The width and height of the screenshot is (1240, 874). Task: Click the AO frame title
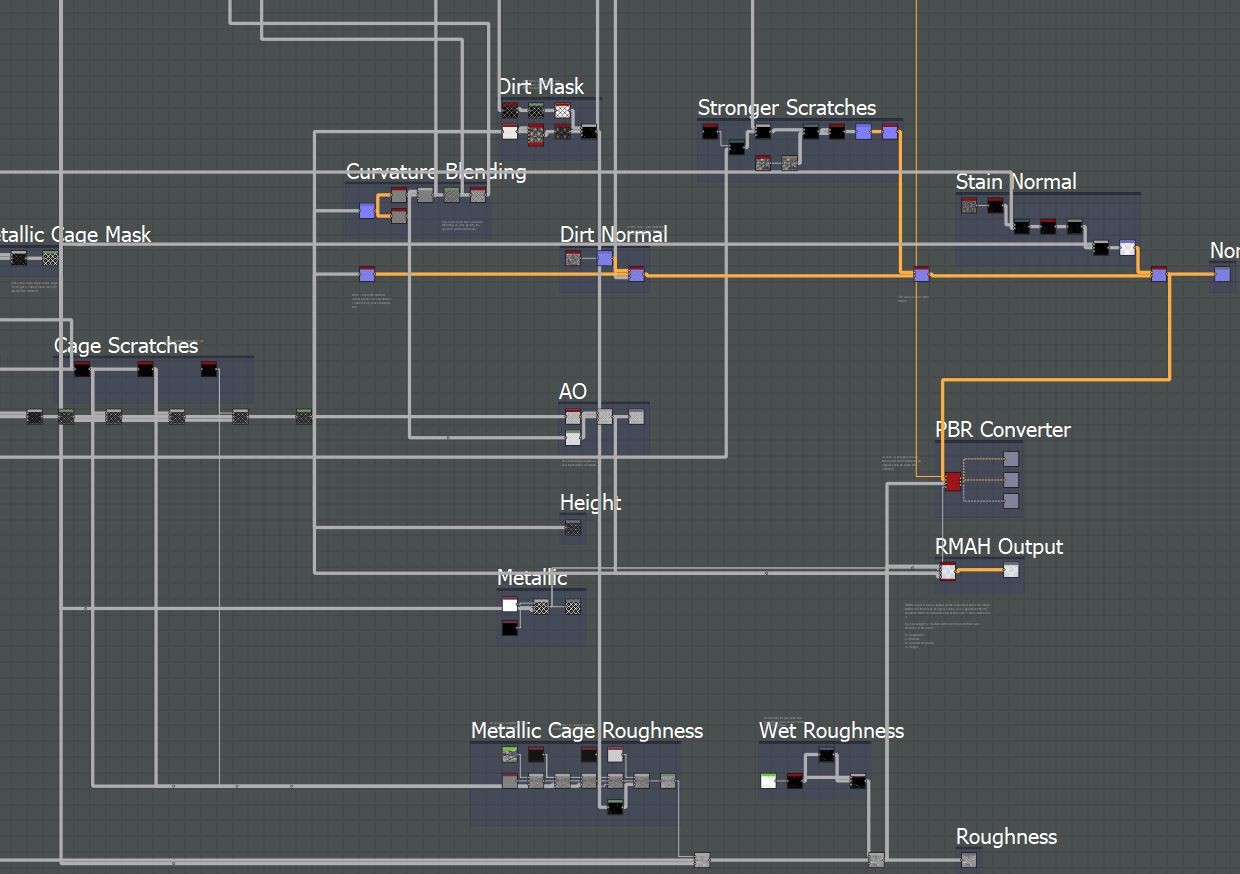[573, 392]
